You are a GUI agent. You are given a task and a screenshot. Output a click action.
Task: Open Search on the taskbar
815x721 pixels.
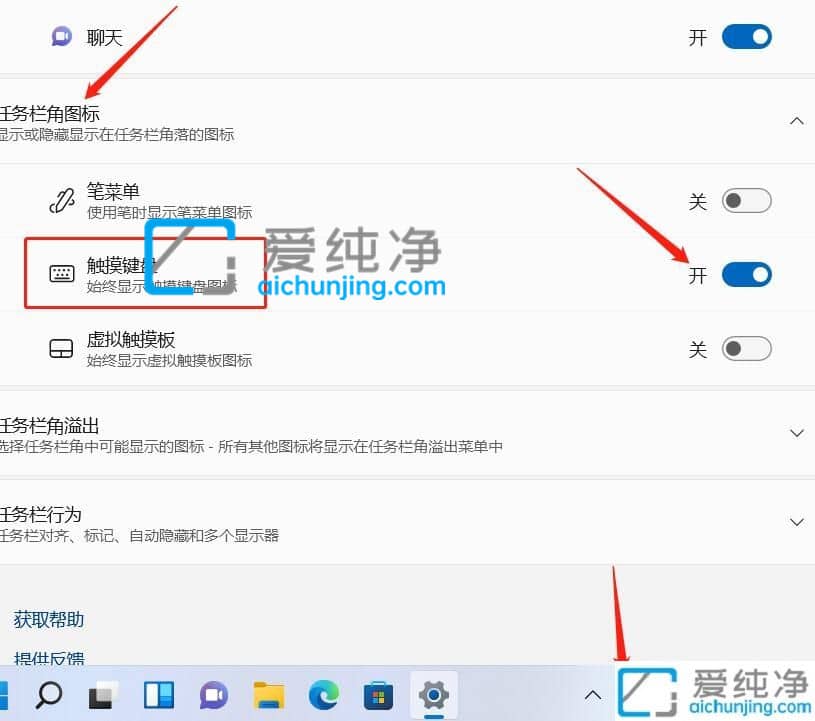pyautogui.click(x=48, y=694)
